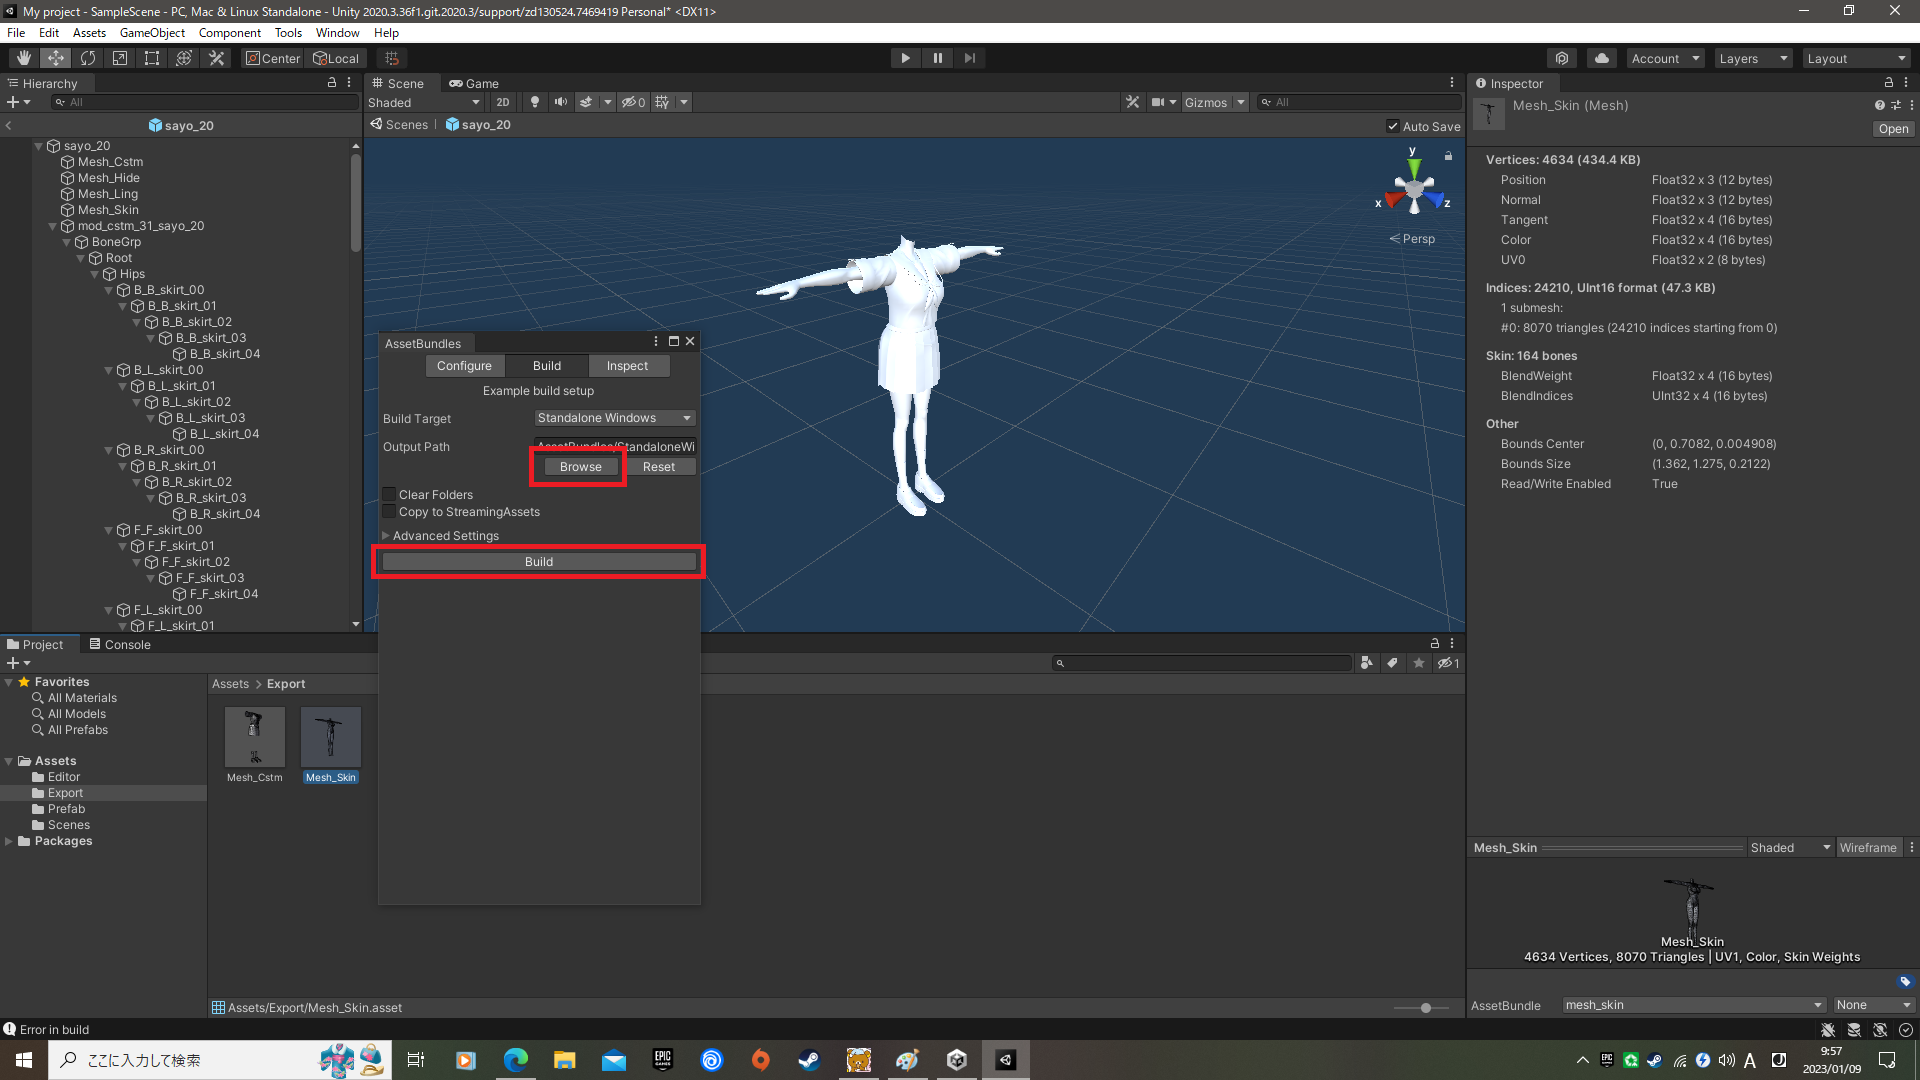Screen dimensions: 1920x1080
Task: Select the Transform tool
Action: coord(184,58)
